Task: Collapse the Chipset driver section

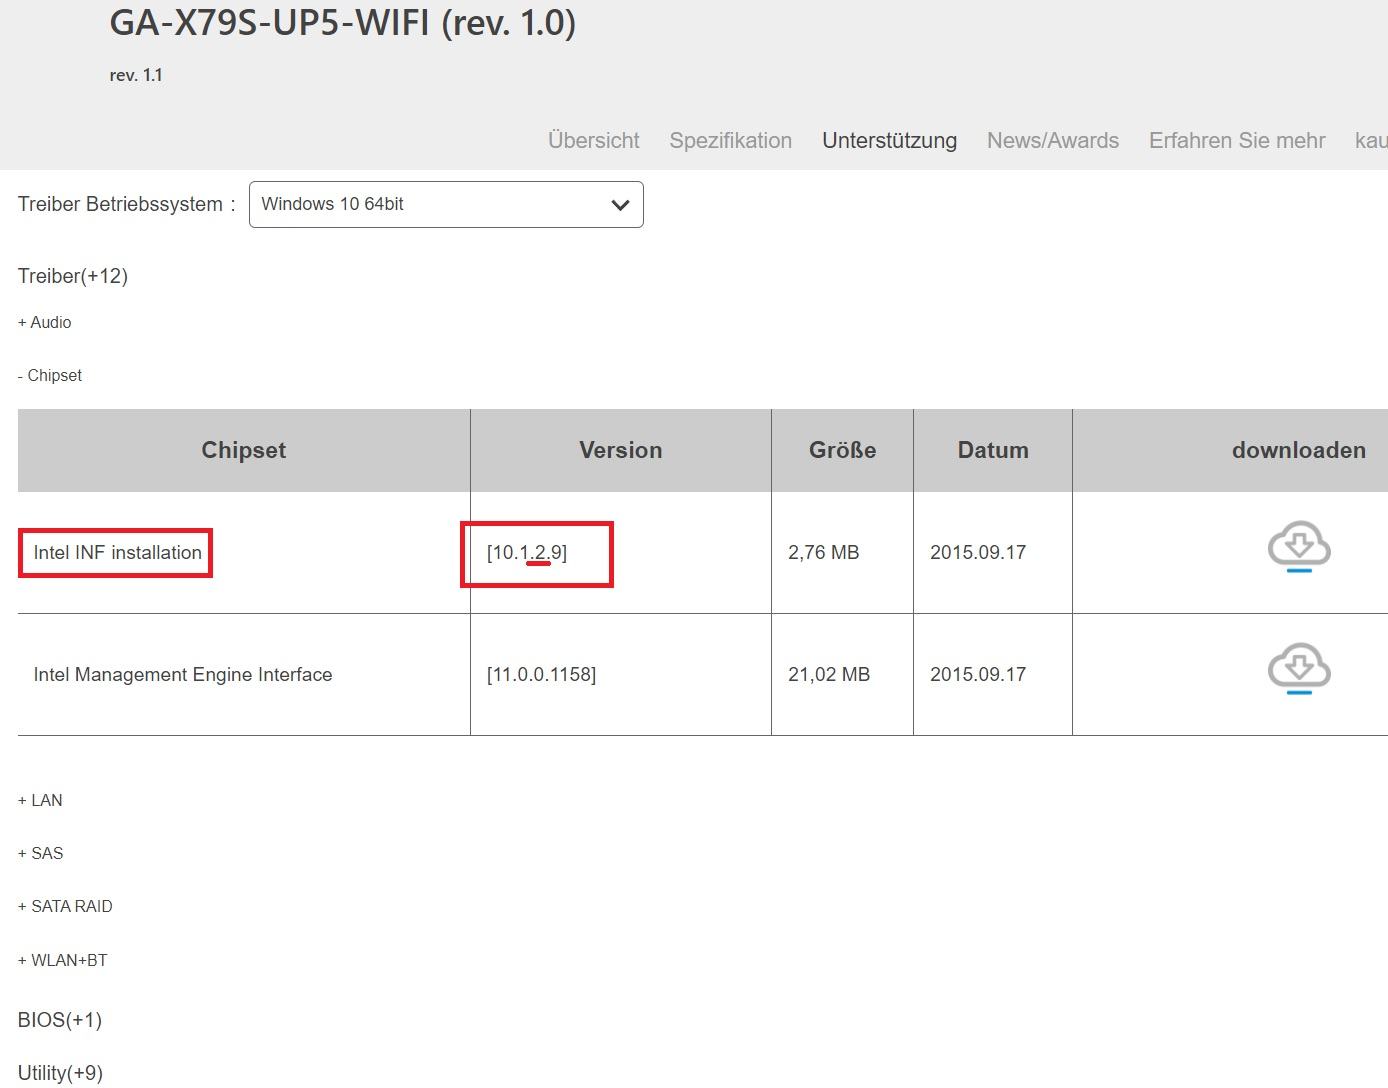Action: click(x=50, y=375)
